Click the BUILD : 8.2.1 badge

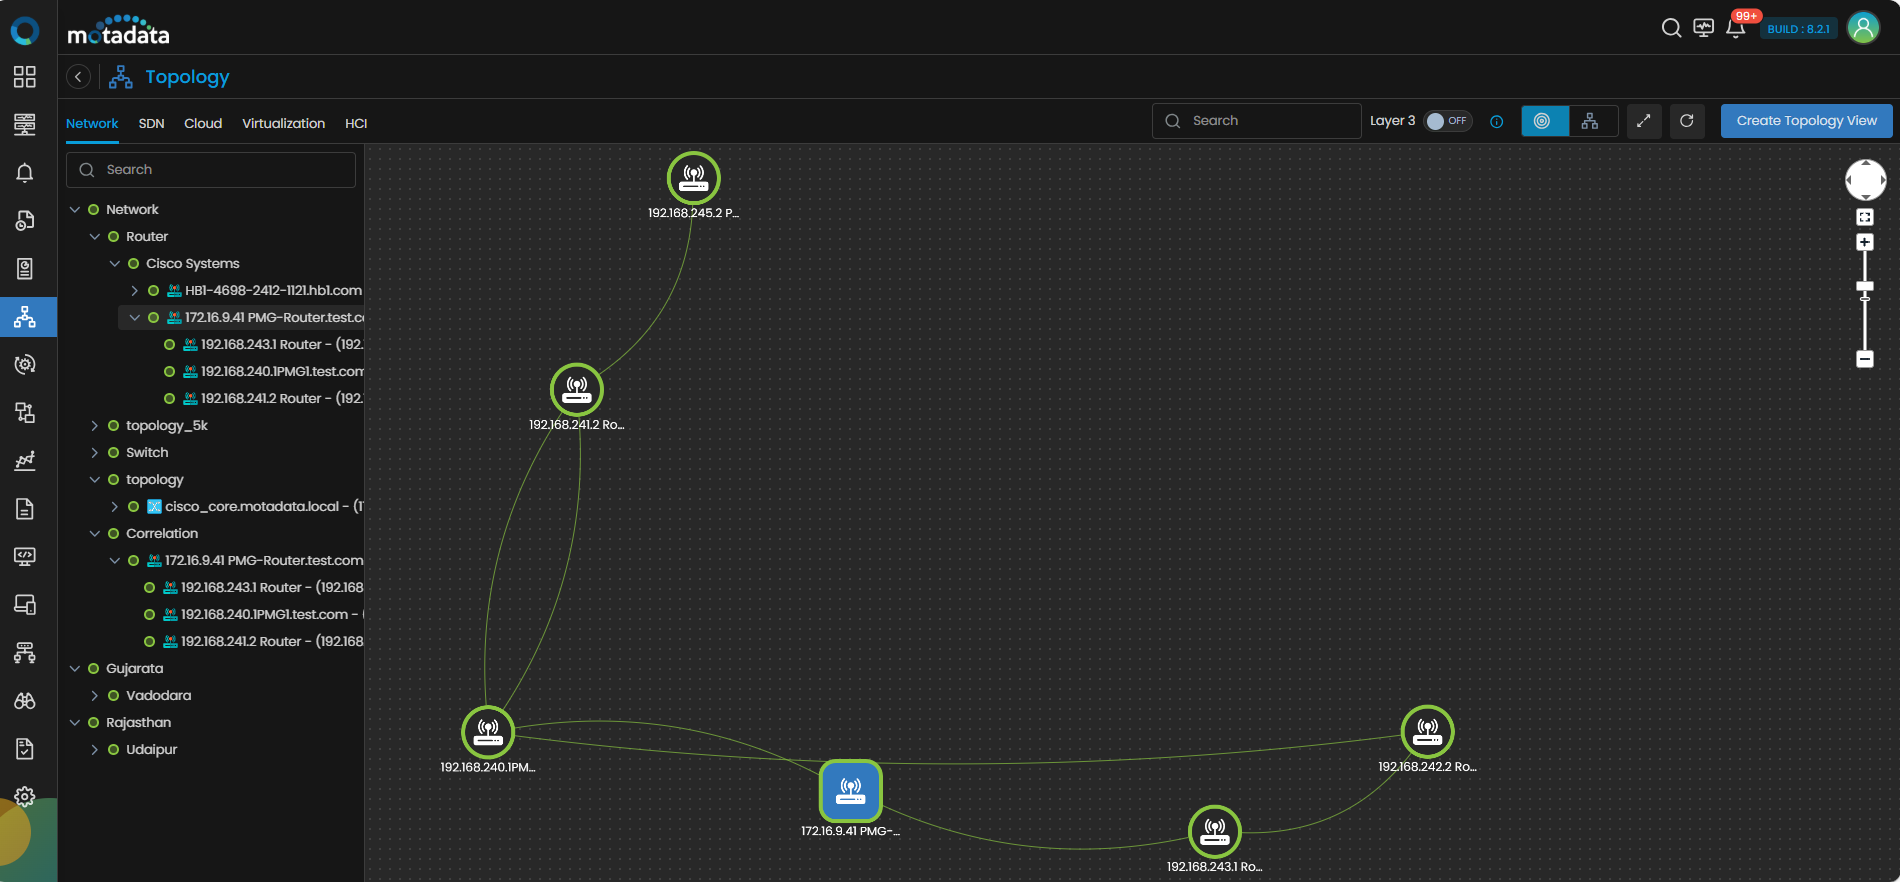(x=1799, y=29)
